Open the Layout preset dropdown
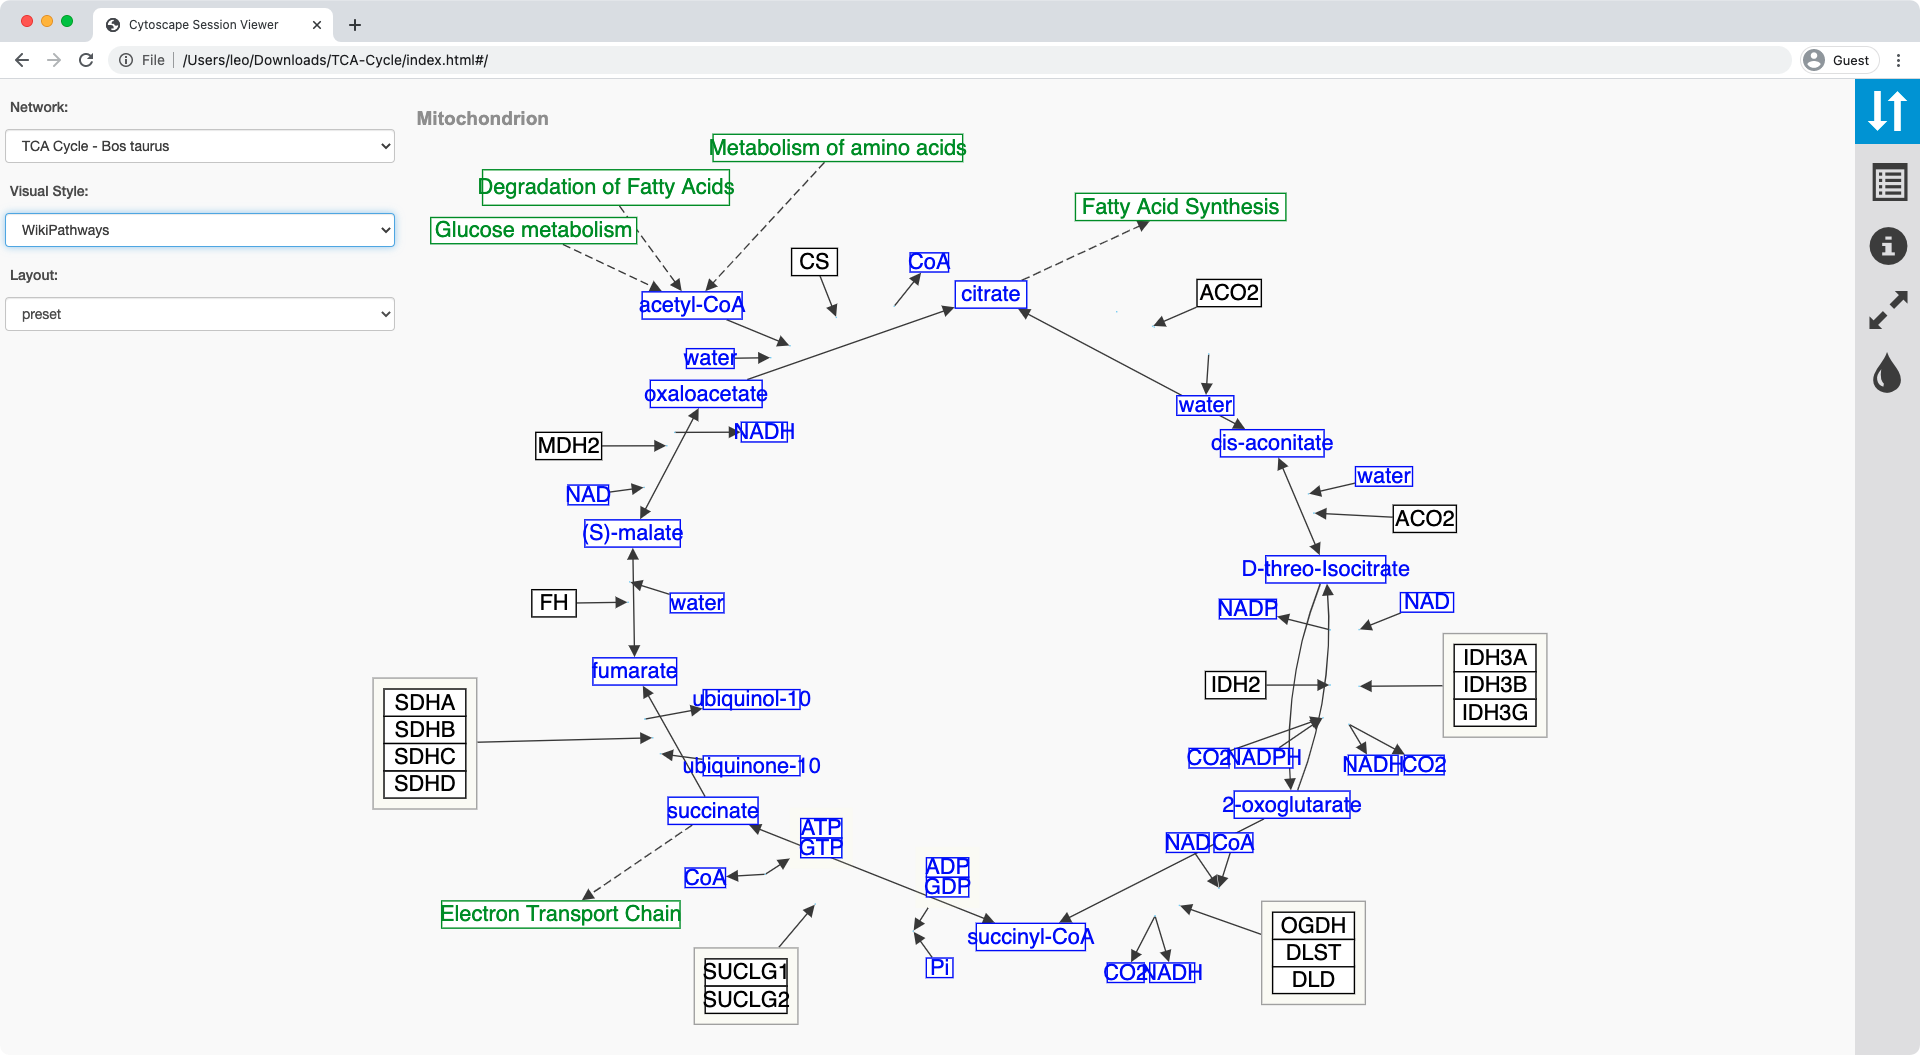 (x=200, y=314)
